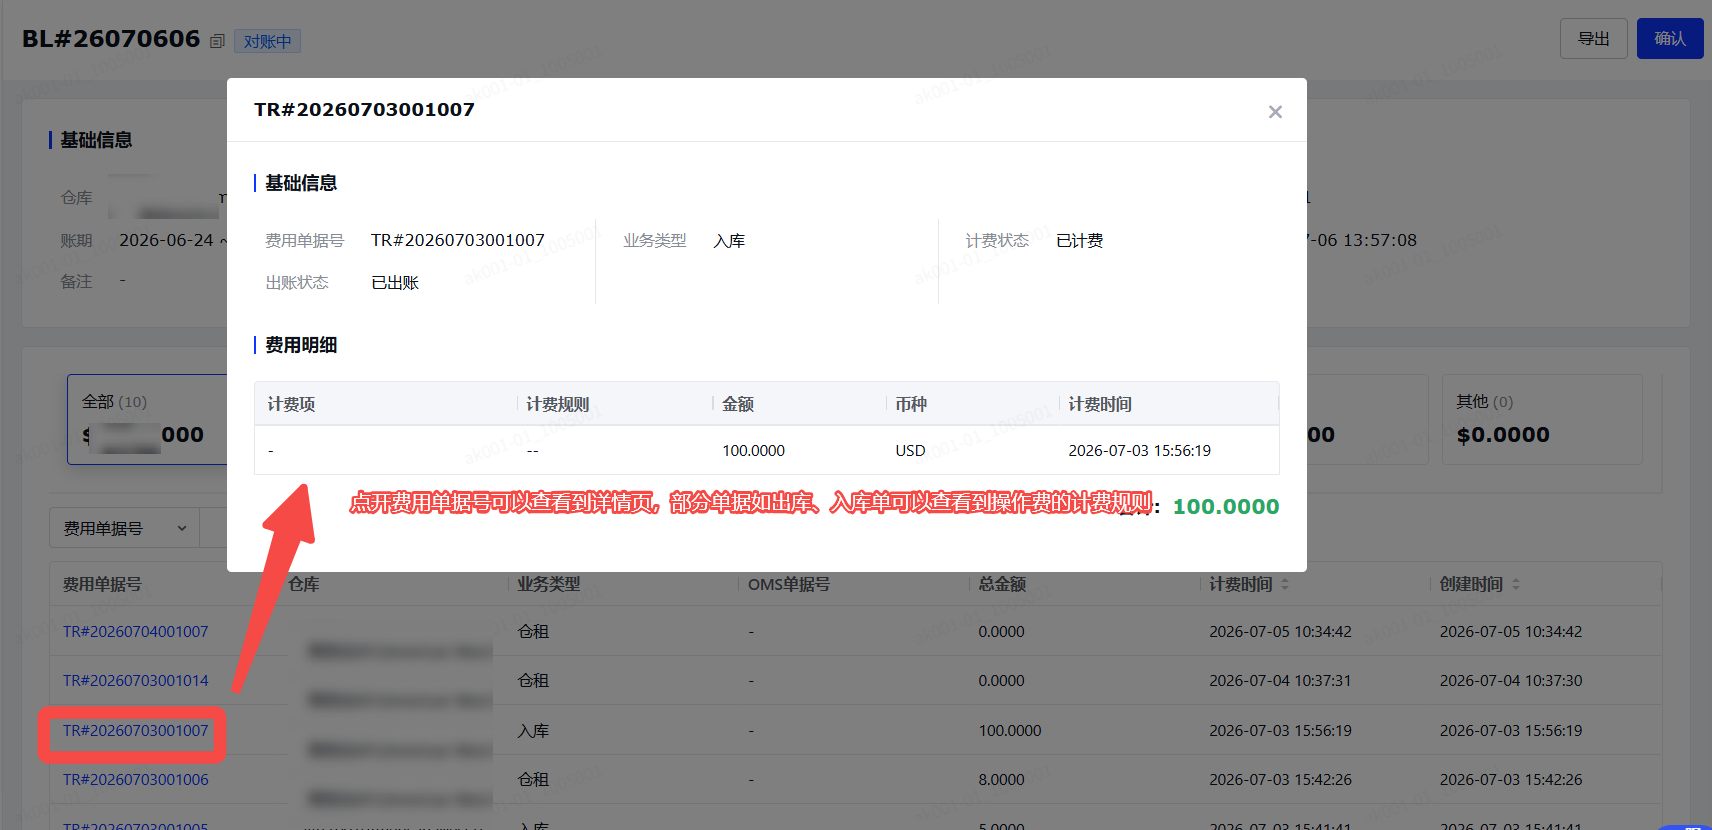Image resolution: width=1712 pixels, height=830 pixels.
Task: Open fee document TR#20260703001014
Action: click(x=136, y=681)
